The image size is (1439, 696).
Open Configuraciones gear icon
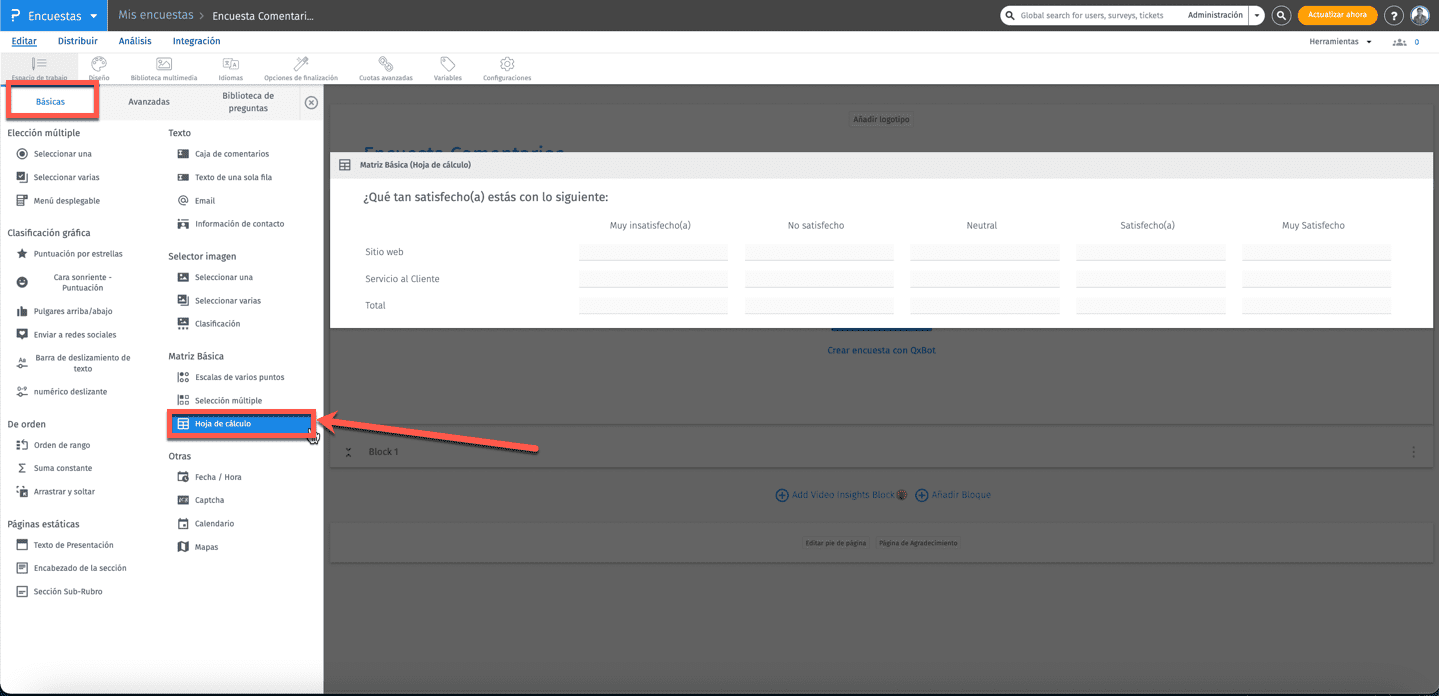[507, 68]
